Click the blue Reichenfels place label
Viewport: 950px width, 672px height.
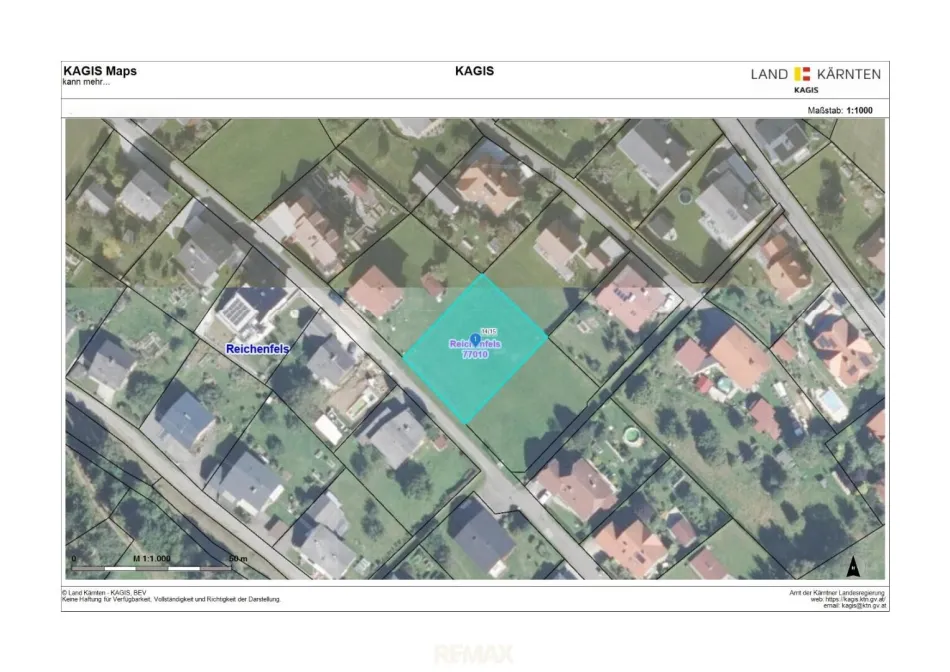pyautogui.click(x=257, y=349)
